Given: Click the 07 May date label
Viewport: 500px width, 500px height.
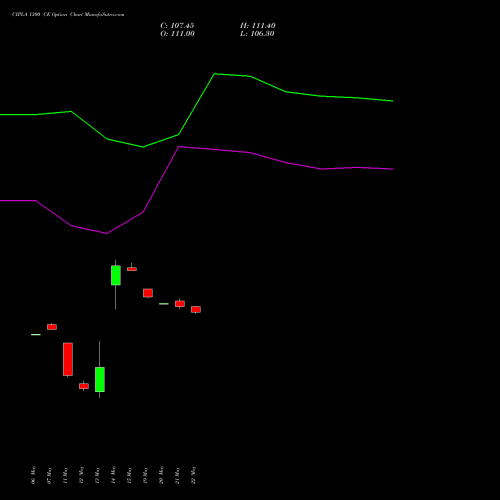Looking at the screenshot, I should [x=49, y=476].
